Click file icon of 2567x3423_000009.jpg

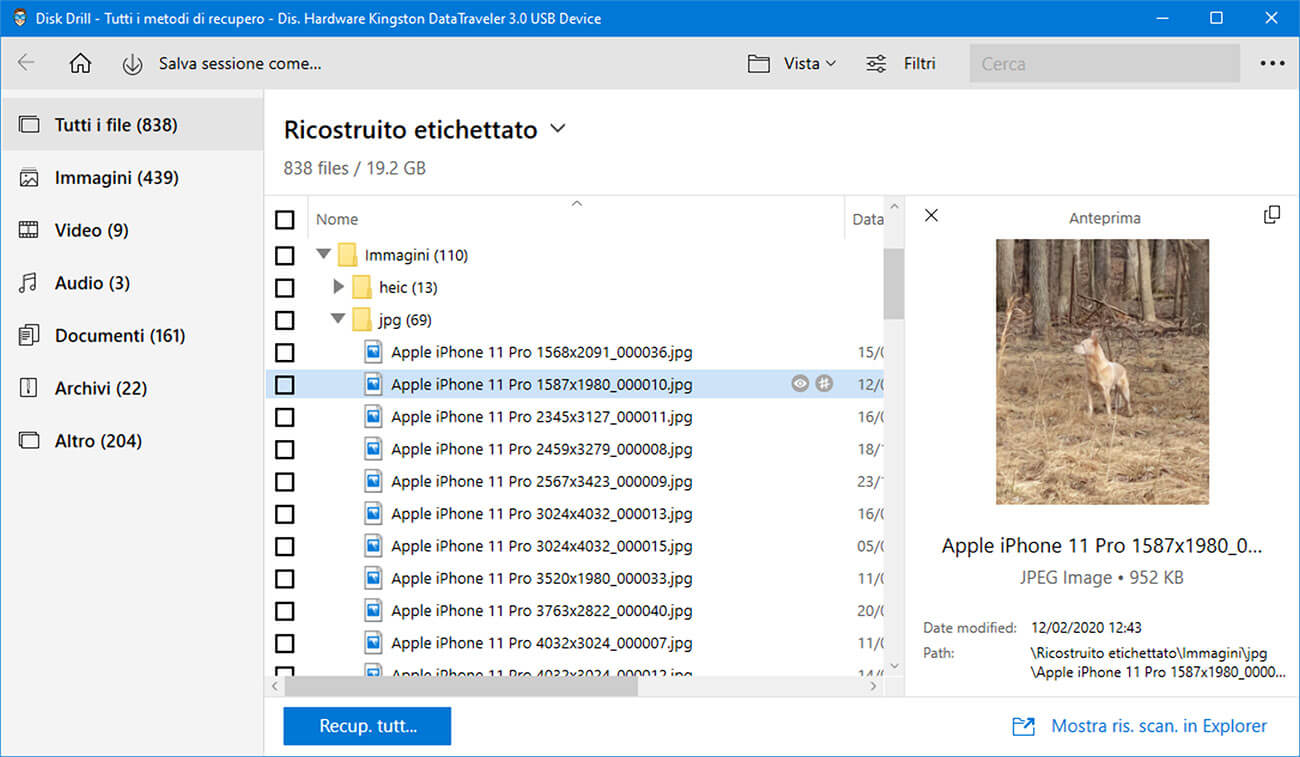(x=374, y=481)
